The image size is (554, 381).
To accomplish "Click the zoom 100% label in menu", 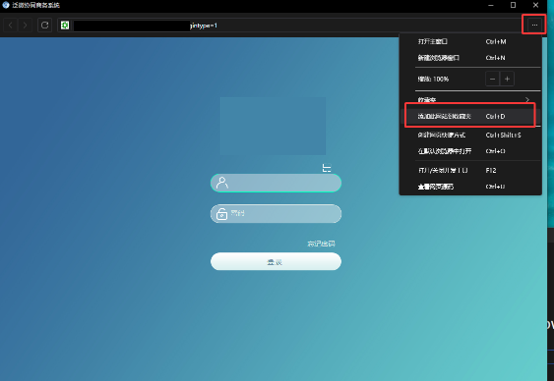I will coord(433,79).
